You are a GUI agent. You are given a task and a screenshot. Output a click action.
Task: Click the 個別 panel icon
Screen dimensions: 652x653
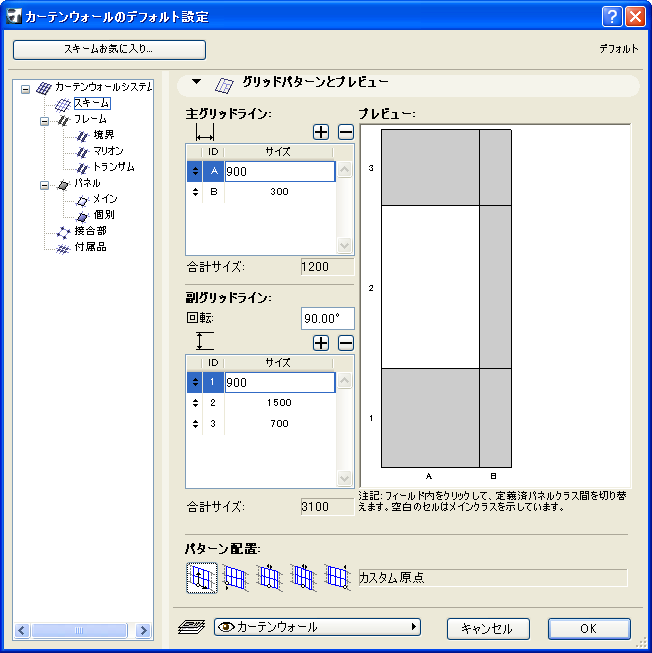[x=82, y=217]
